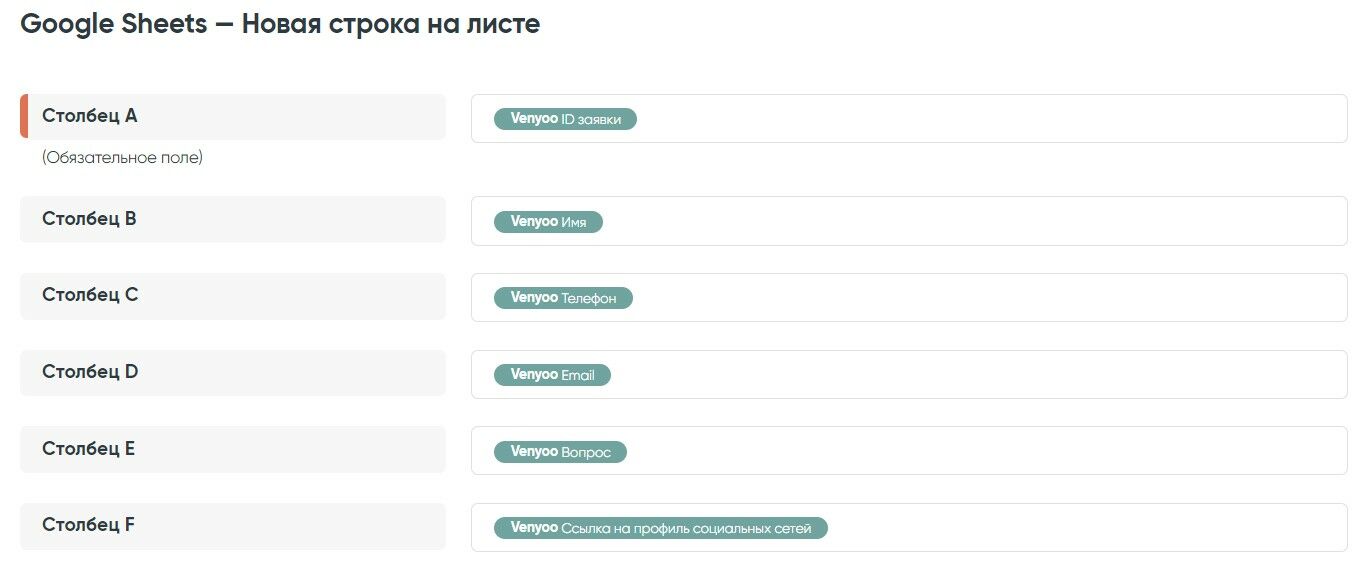The image size is (1364, 572).
Task: Focus the Столбец C input field
Action: click(x=990, y=298)
